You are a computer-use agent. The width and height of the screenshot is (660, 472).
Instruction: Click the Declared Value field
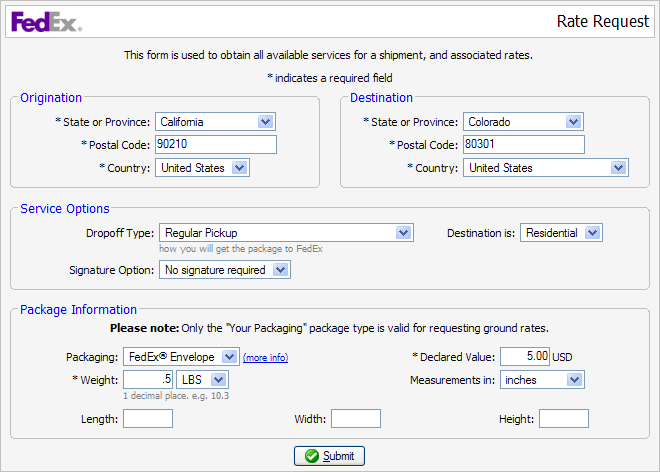point(525,356)
